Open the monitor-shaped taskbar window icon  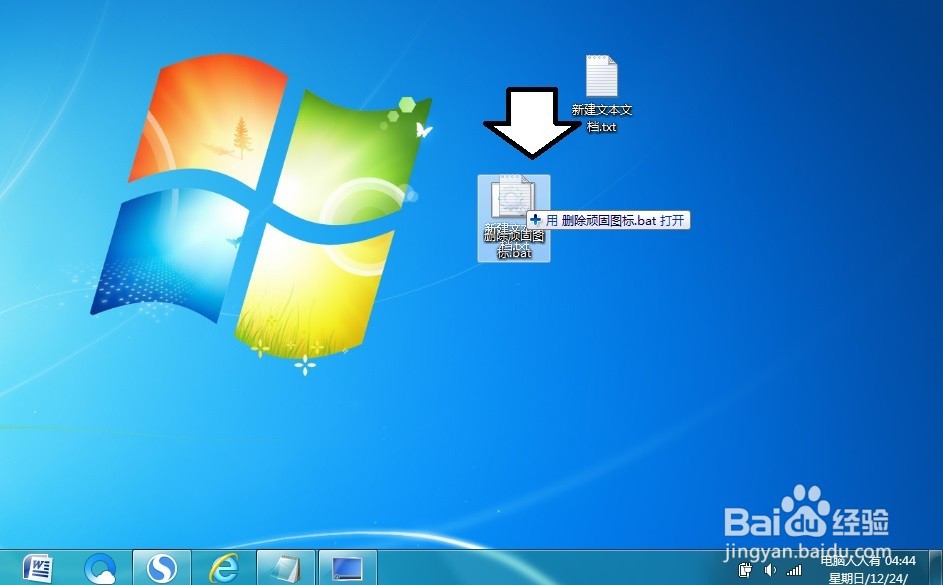(x=348, y=568)
